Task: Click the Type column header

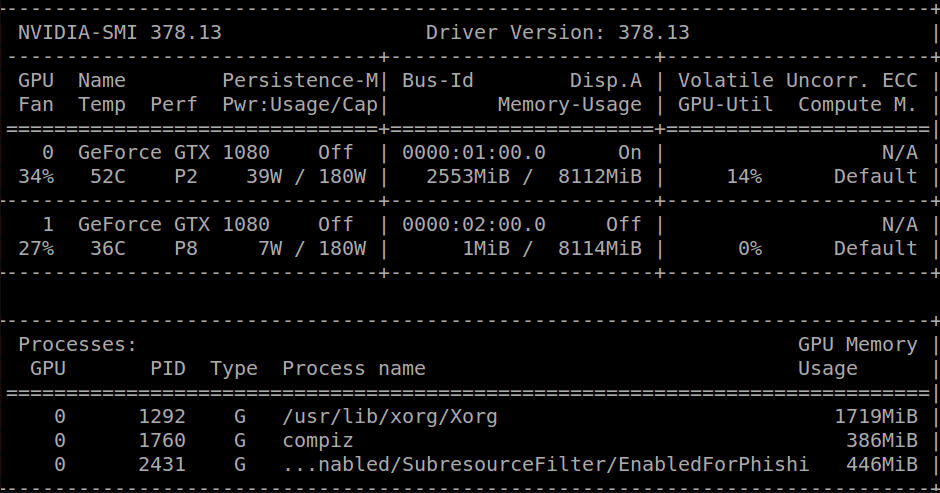Action: pyautogui.click(x=234, y=369)
